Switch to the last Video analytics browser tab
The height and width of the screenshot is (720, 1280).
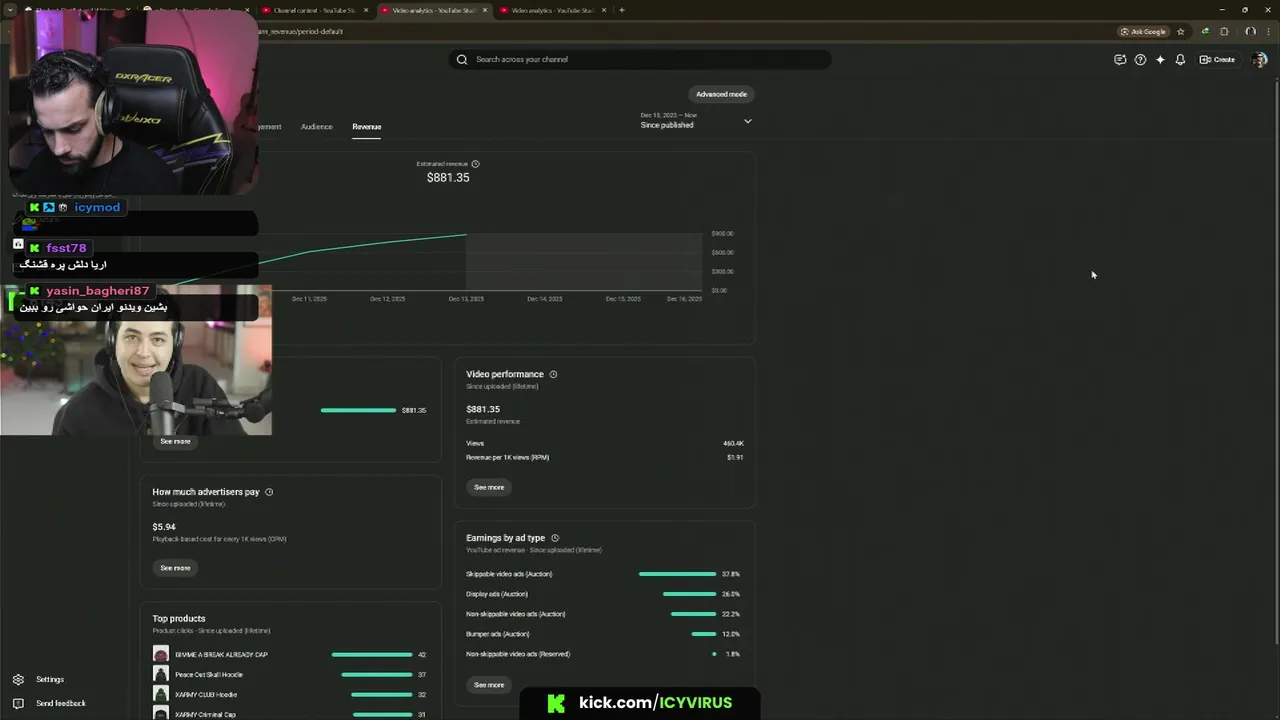[x=552, y=10]
